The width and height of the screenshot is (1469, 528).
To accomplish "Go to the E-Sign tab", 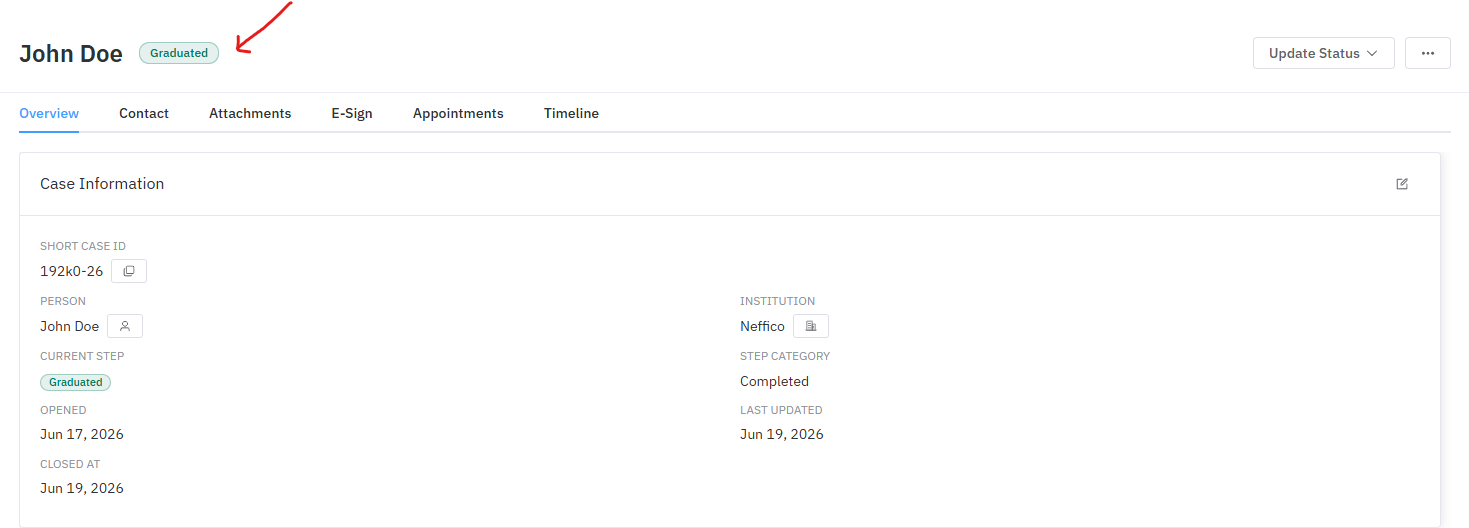I will [x=352, y=113].
